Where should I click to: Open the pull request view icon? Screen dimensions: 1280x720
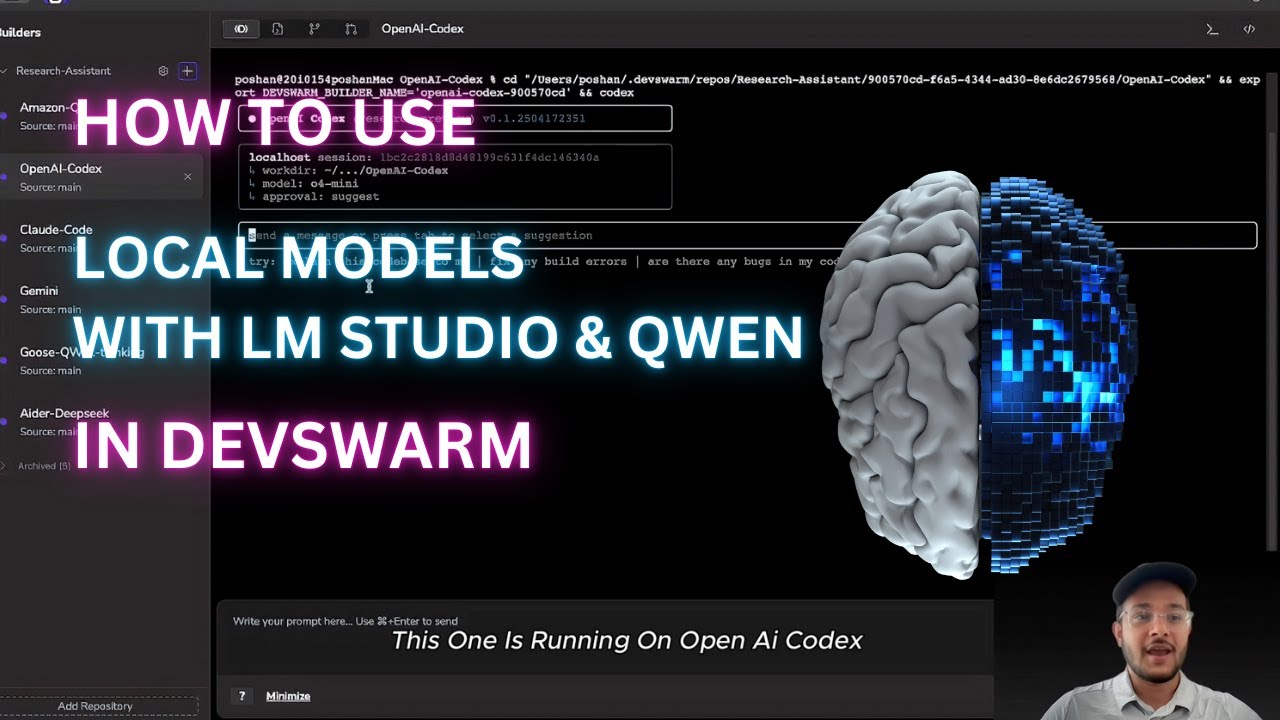(x=351, y=29)
